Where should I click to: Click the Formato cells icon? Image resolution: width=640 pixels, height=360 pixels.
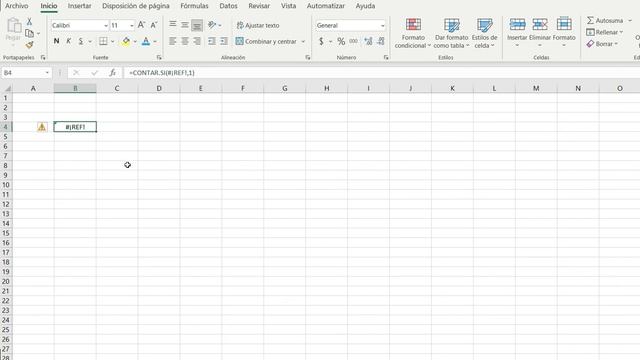click(x=564, y=24)
